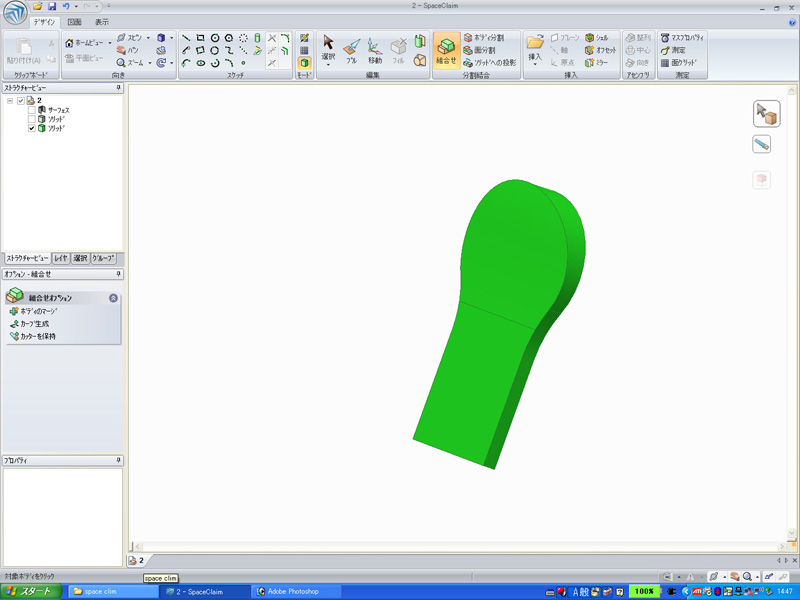Viewport: 800px width, 600px height.
Task: Open the レイヤ panel tab
Action: [61, 258]
